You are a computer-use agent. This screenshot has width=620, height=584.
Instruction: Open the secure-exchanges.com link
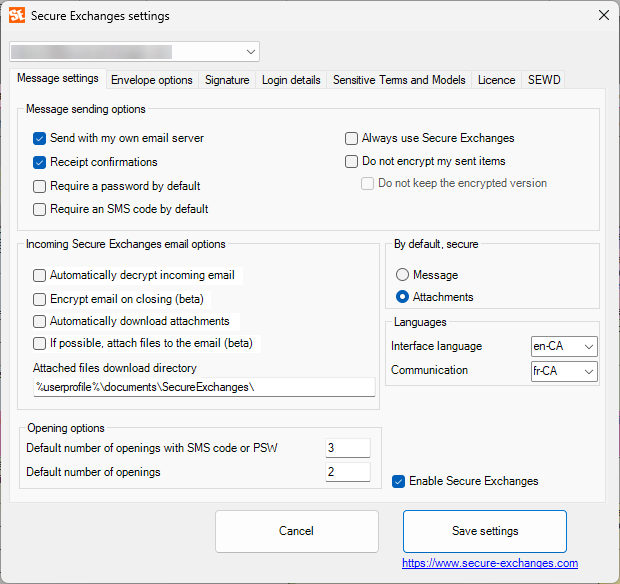[490, 563]
